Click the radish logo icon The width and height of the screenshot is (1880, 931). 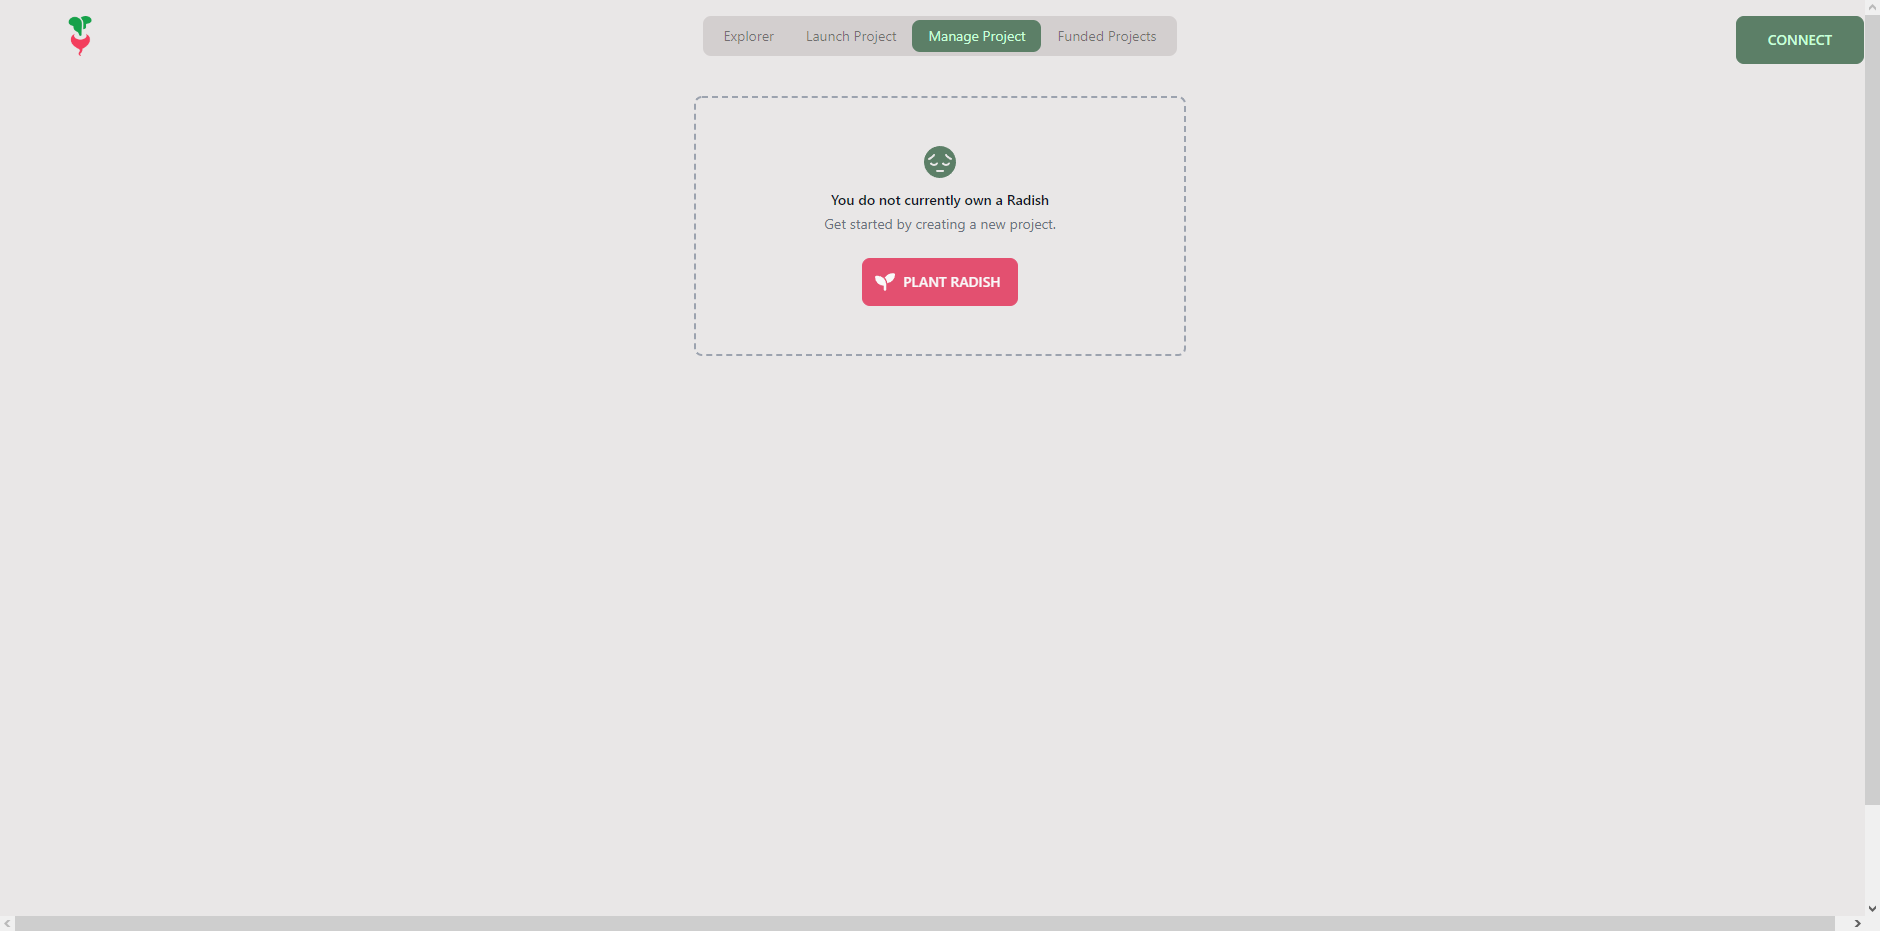[x=80, y=36]
